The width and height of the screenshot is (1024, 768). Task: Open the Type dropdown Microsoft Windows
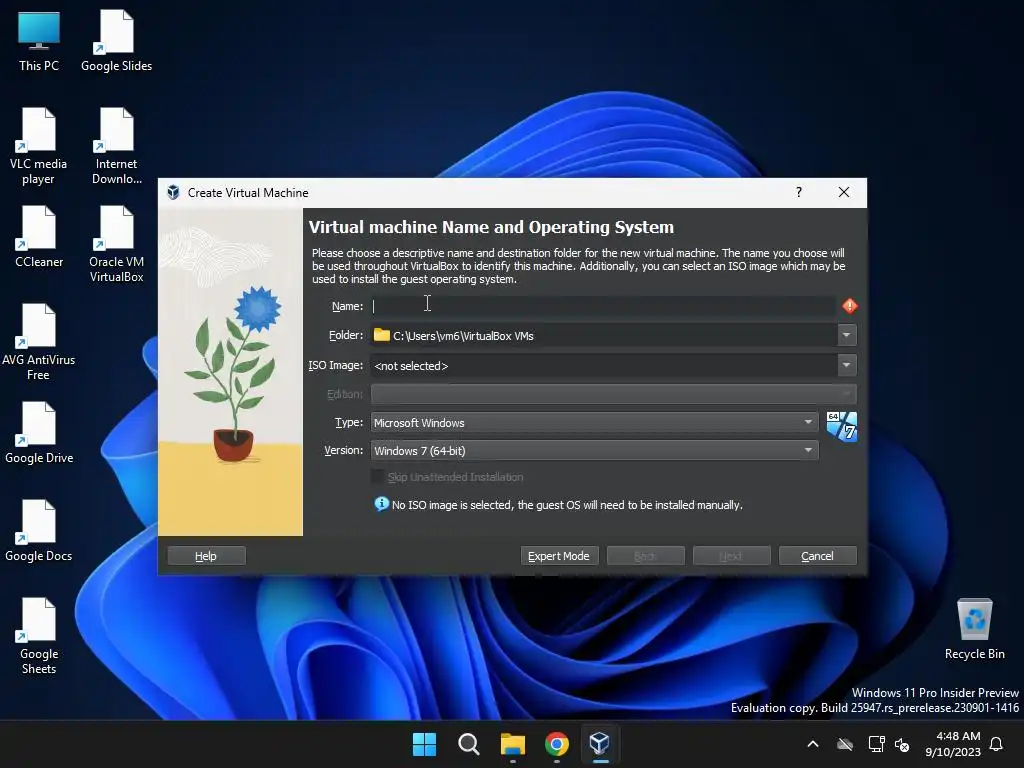(x=594, y=423)
